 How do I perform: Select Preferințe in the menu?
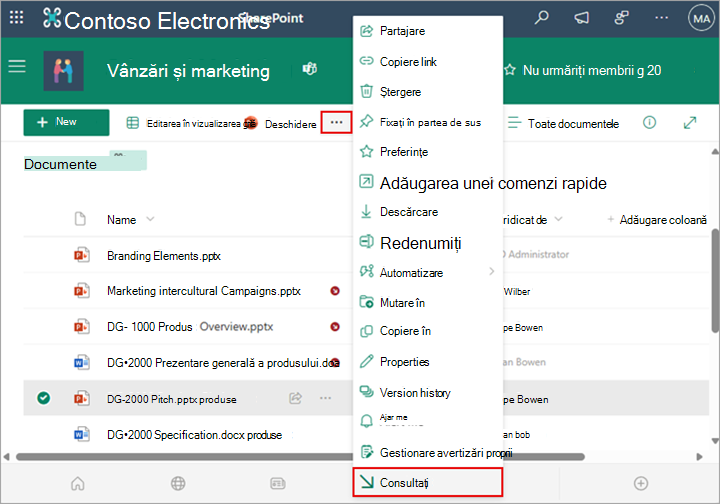[428, 151]
